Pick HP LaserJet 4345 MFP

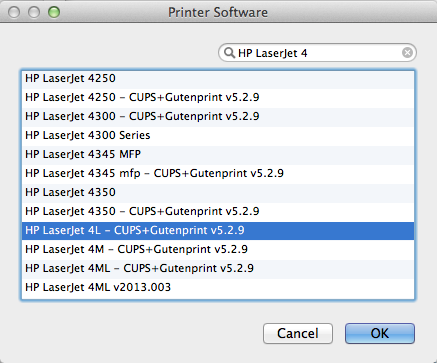click(x=218, y=154)
